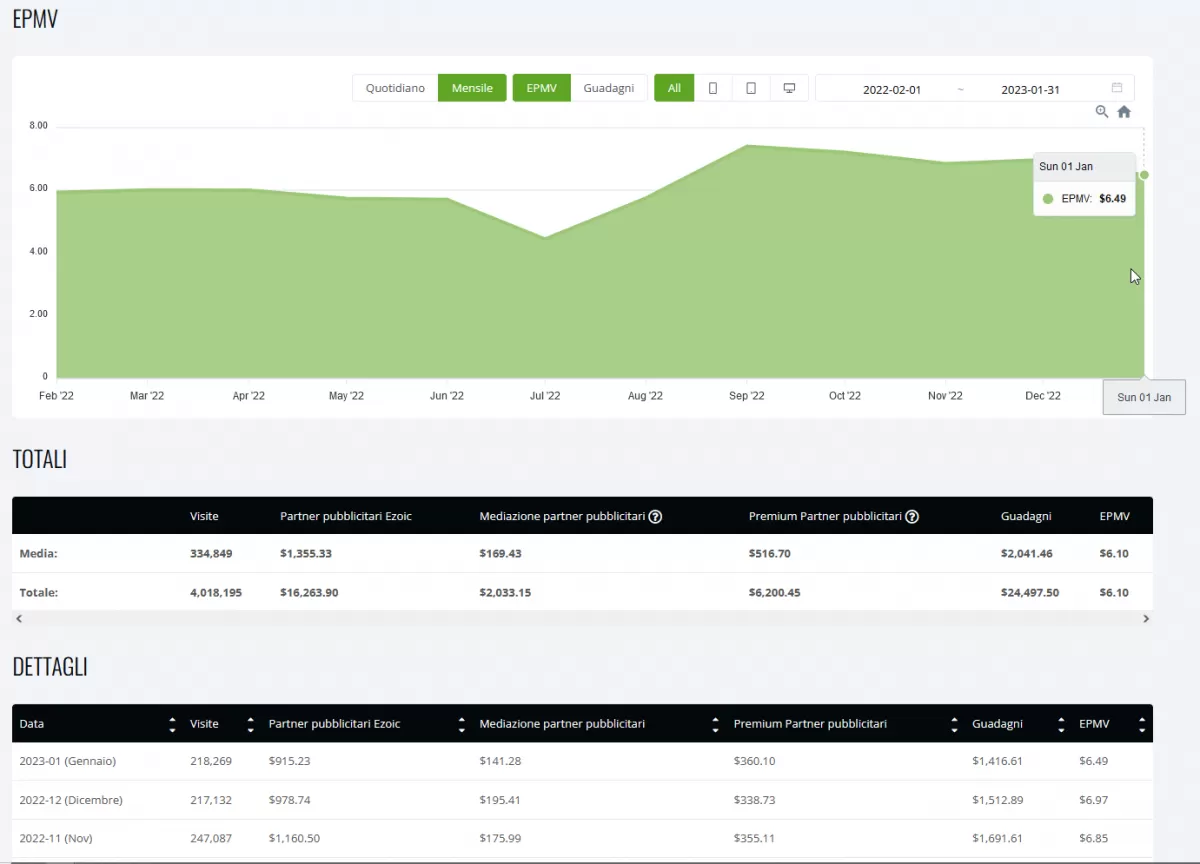
Task: Click Gennaio earnings value $1,416.61
Action: pyautogui.click(x=997, y=762)
